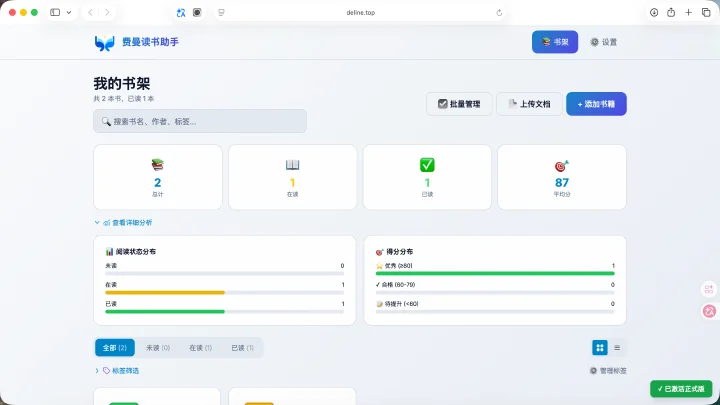Click the 共 2 本书 summary text
Screen dimensions: 720x405
pos(124,99)
